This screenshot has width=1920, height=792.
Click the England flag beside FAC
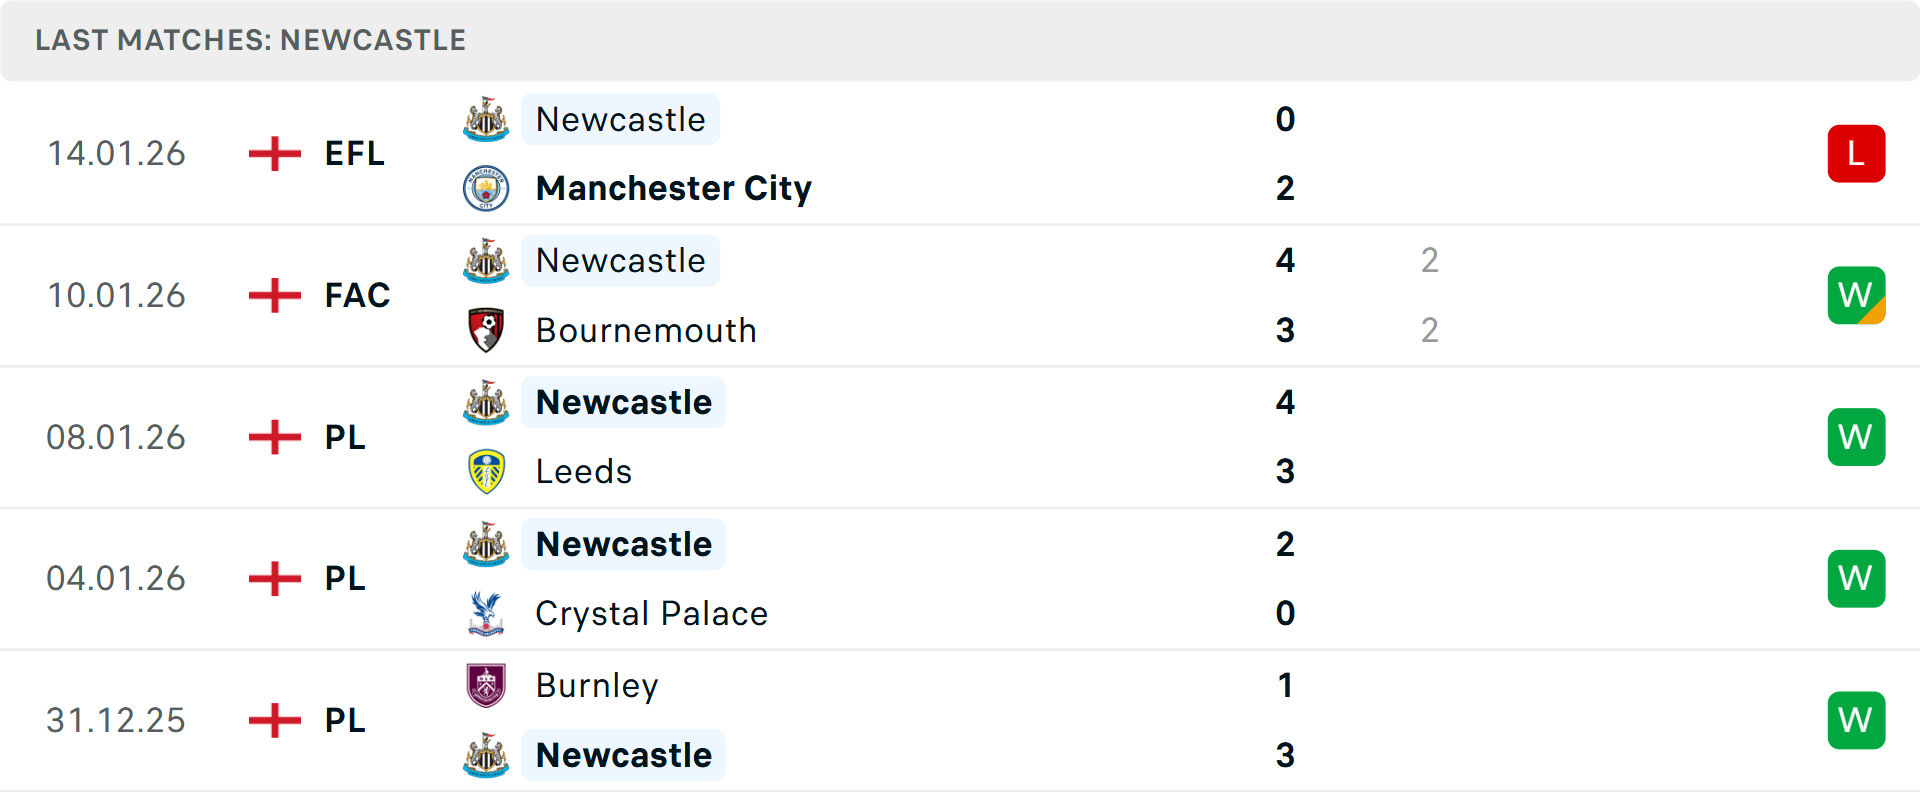(x=274, y=296)
